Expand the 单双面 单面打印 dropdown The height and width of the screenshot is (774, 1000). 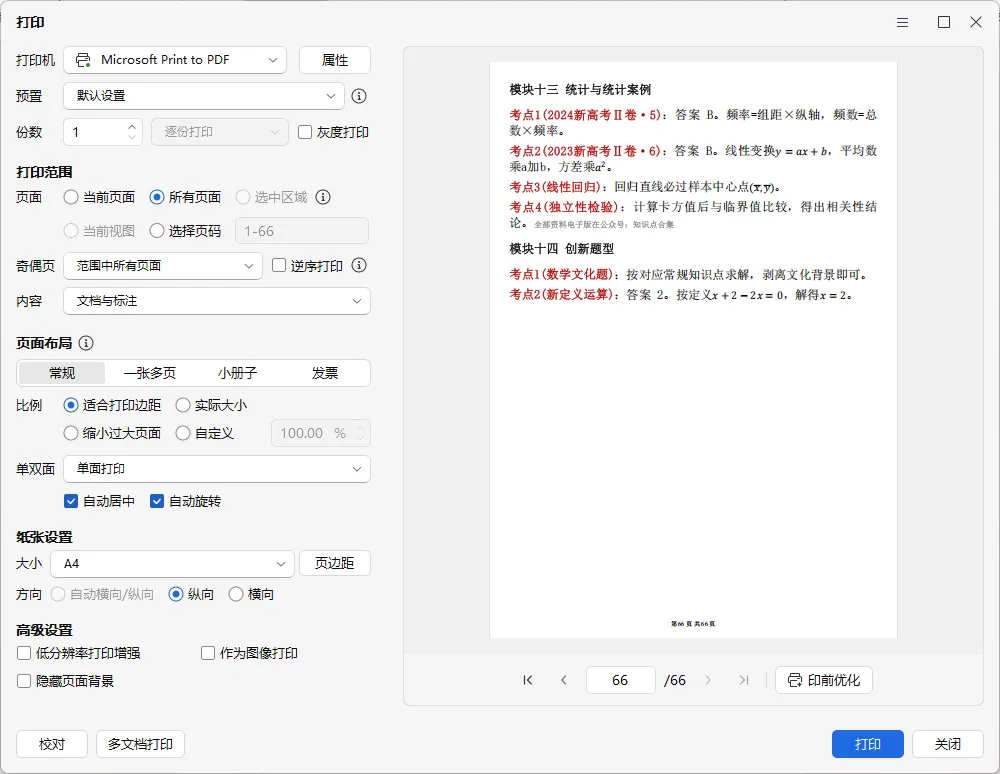tap(217, 469)
